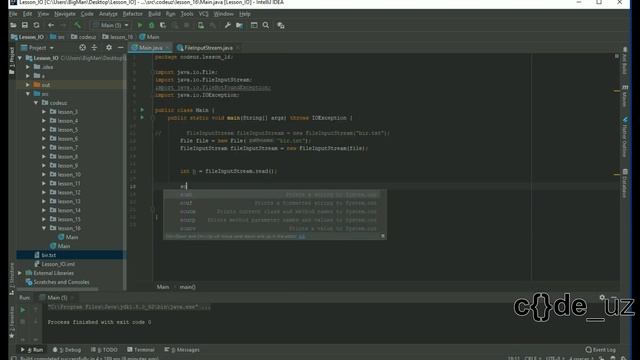The width and height of the screenshot is (640, 360).
Task: Click the last main toolbar icon
Action: [280, 25]
